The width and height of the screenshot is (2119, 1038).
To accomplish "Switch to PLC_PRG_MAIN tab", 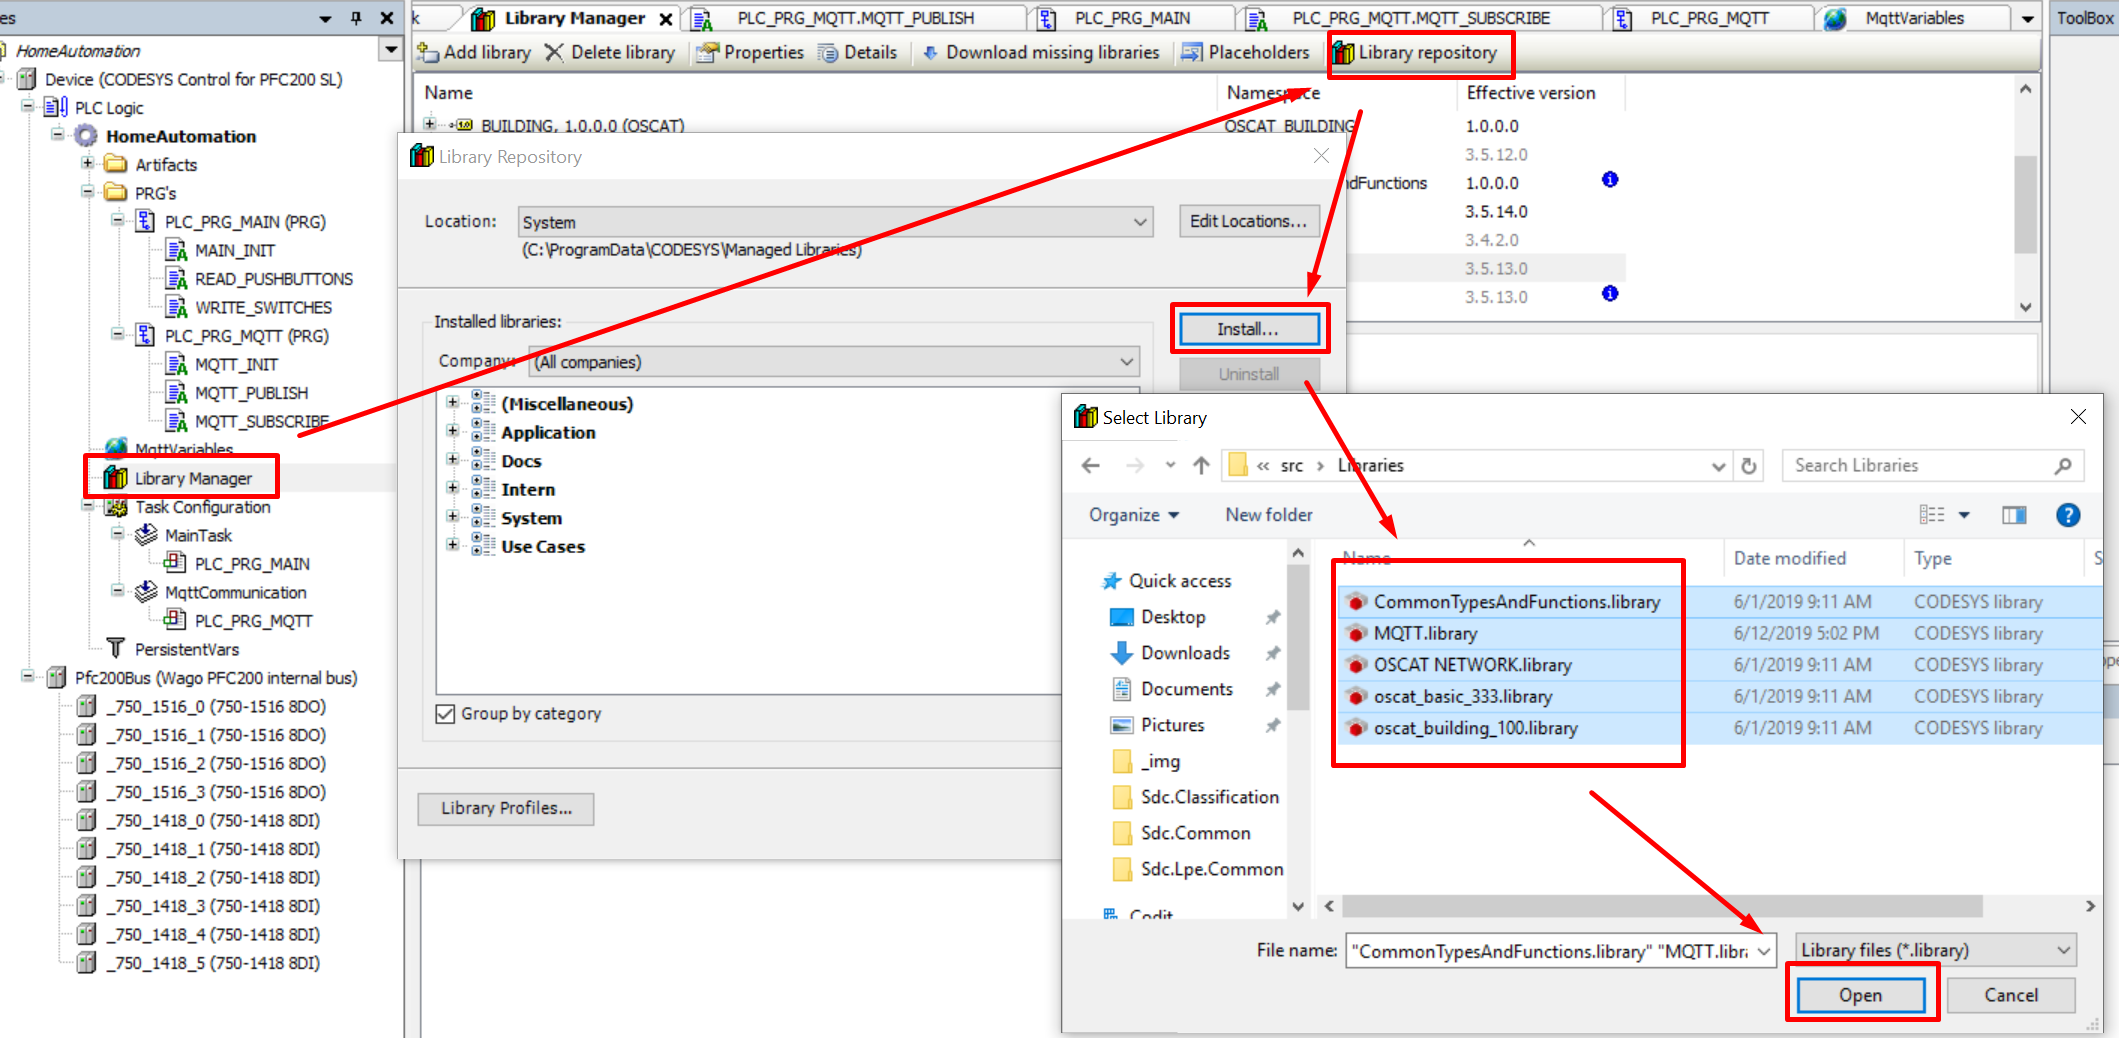I will click(x=1131, y=18).
